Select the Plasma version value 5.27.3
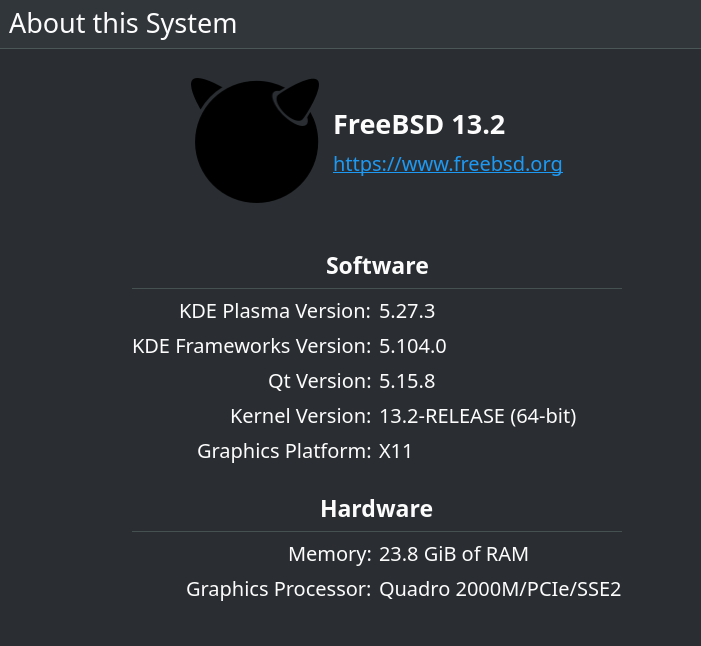Screen dimensions: 701x646 [x=407, y=311]
